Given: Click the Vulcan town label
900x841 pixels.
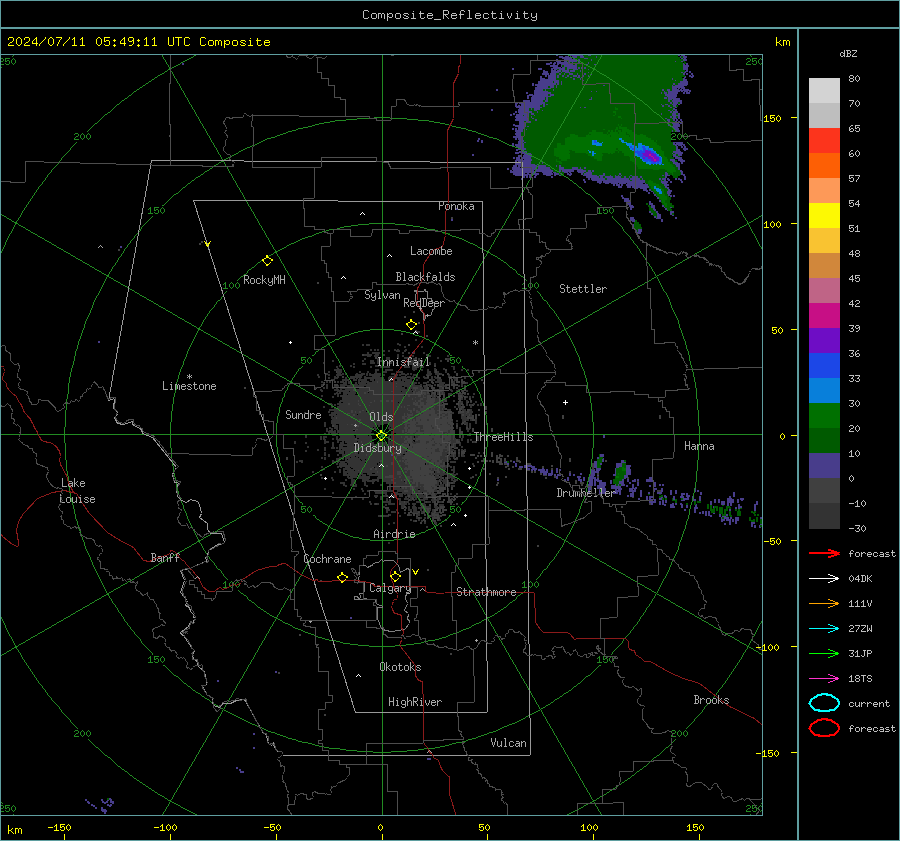Looking at the screenshot, I should coord(508,743).
